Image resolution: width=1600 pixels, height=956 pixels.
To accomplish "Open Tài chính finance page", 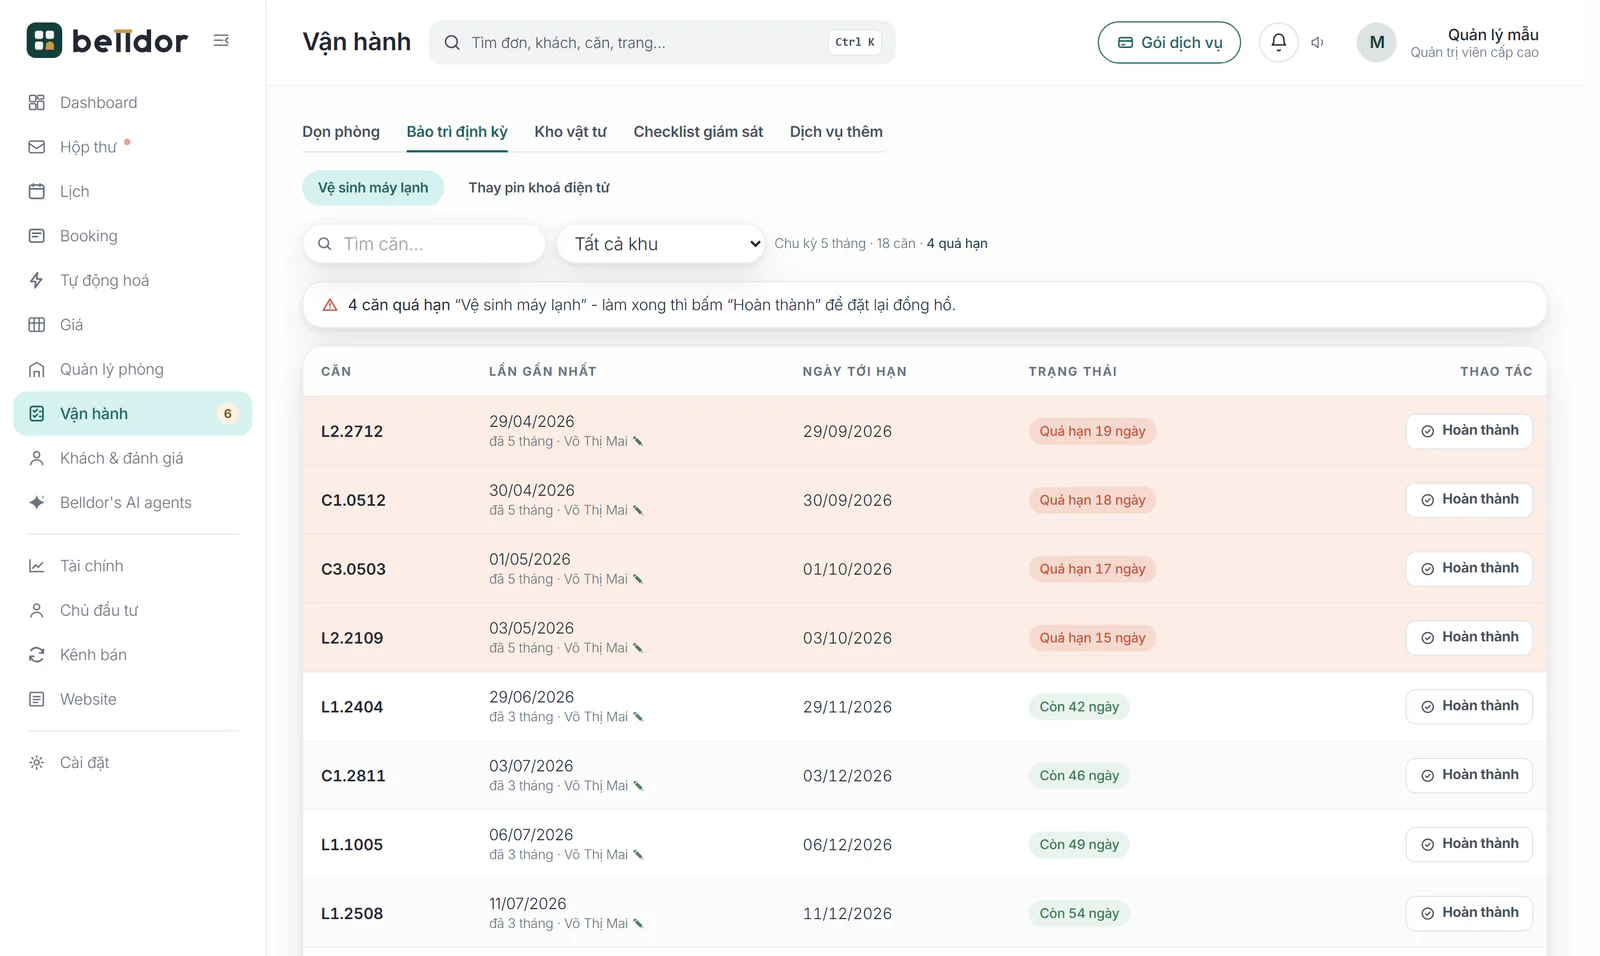I will point(132,566).
